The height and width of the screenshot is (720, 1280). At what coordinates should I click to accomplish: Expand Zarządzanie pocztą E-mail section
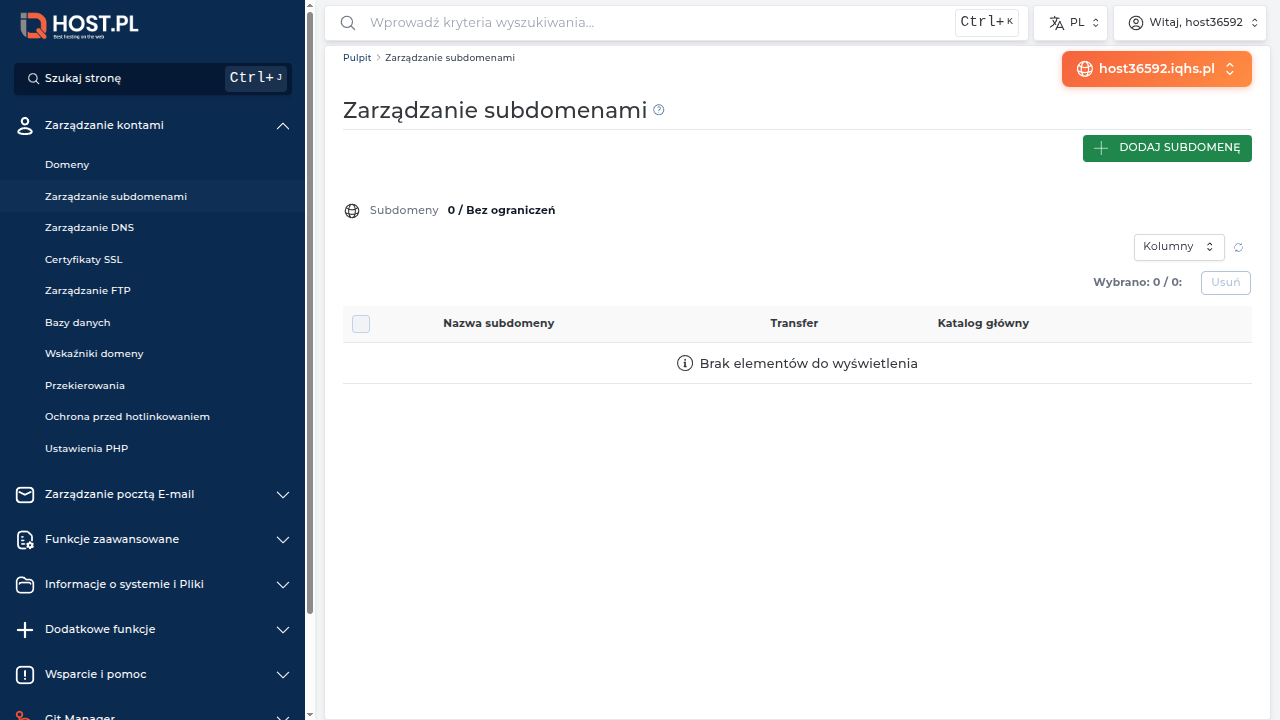coord(283,495)
